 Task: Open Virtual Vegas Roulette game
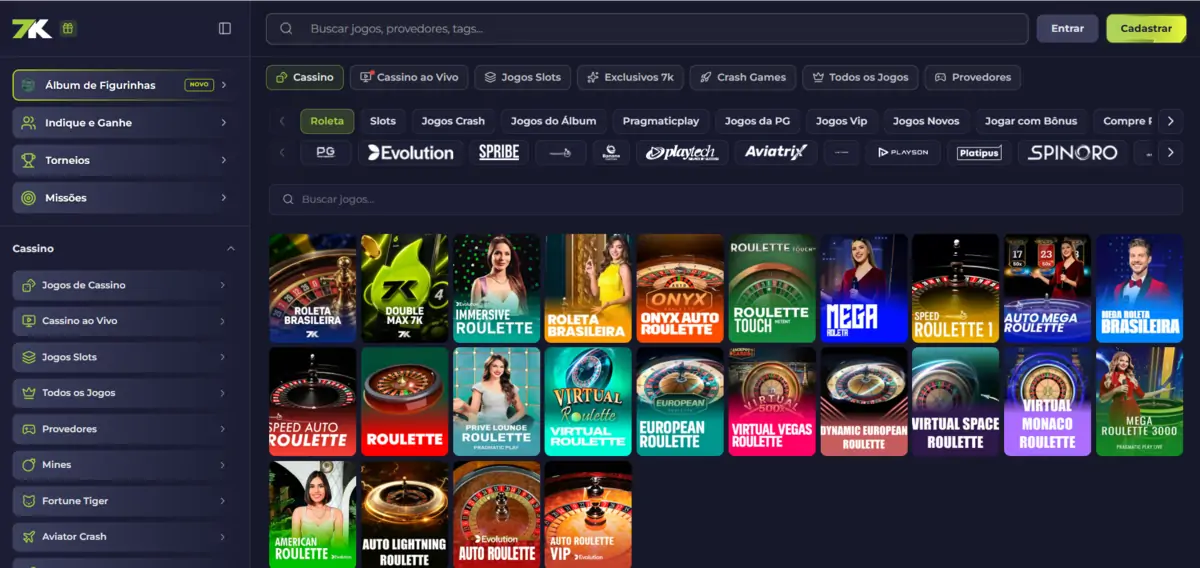[x=772, y=401]
